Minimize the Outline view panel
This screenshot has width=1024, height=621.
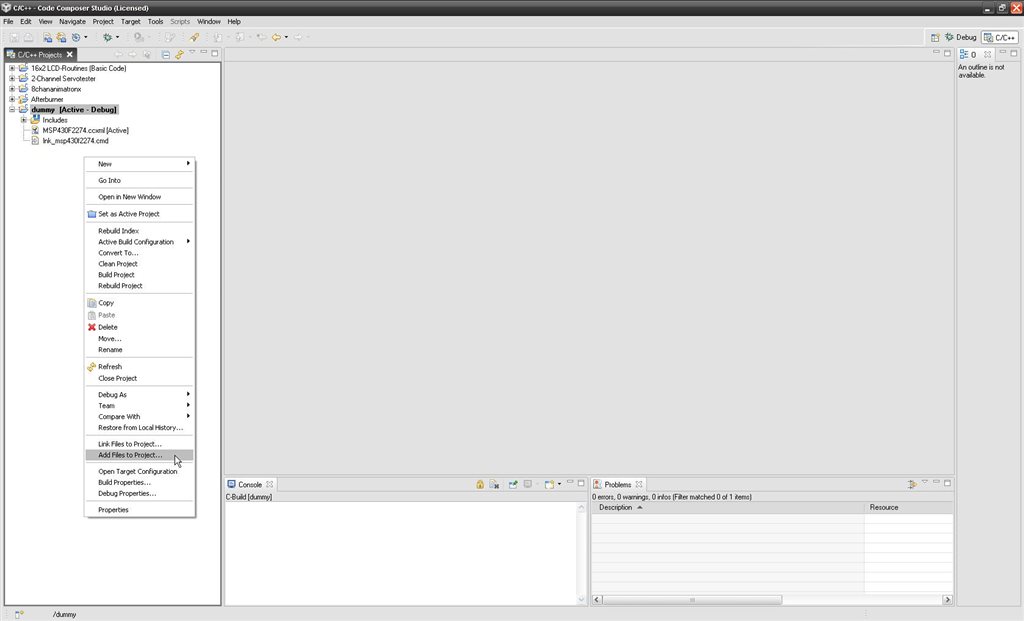click(x=1002, y=52)
